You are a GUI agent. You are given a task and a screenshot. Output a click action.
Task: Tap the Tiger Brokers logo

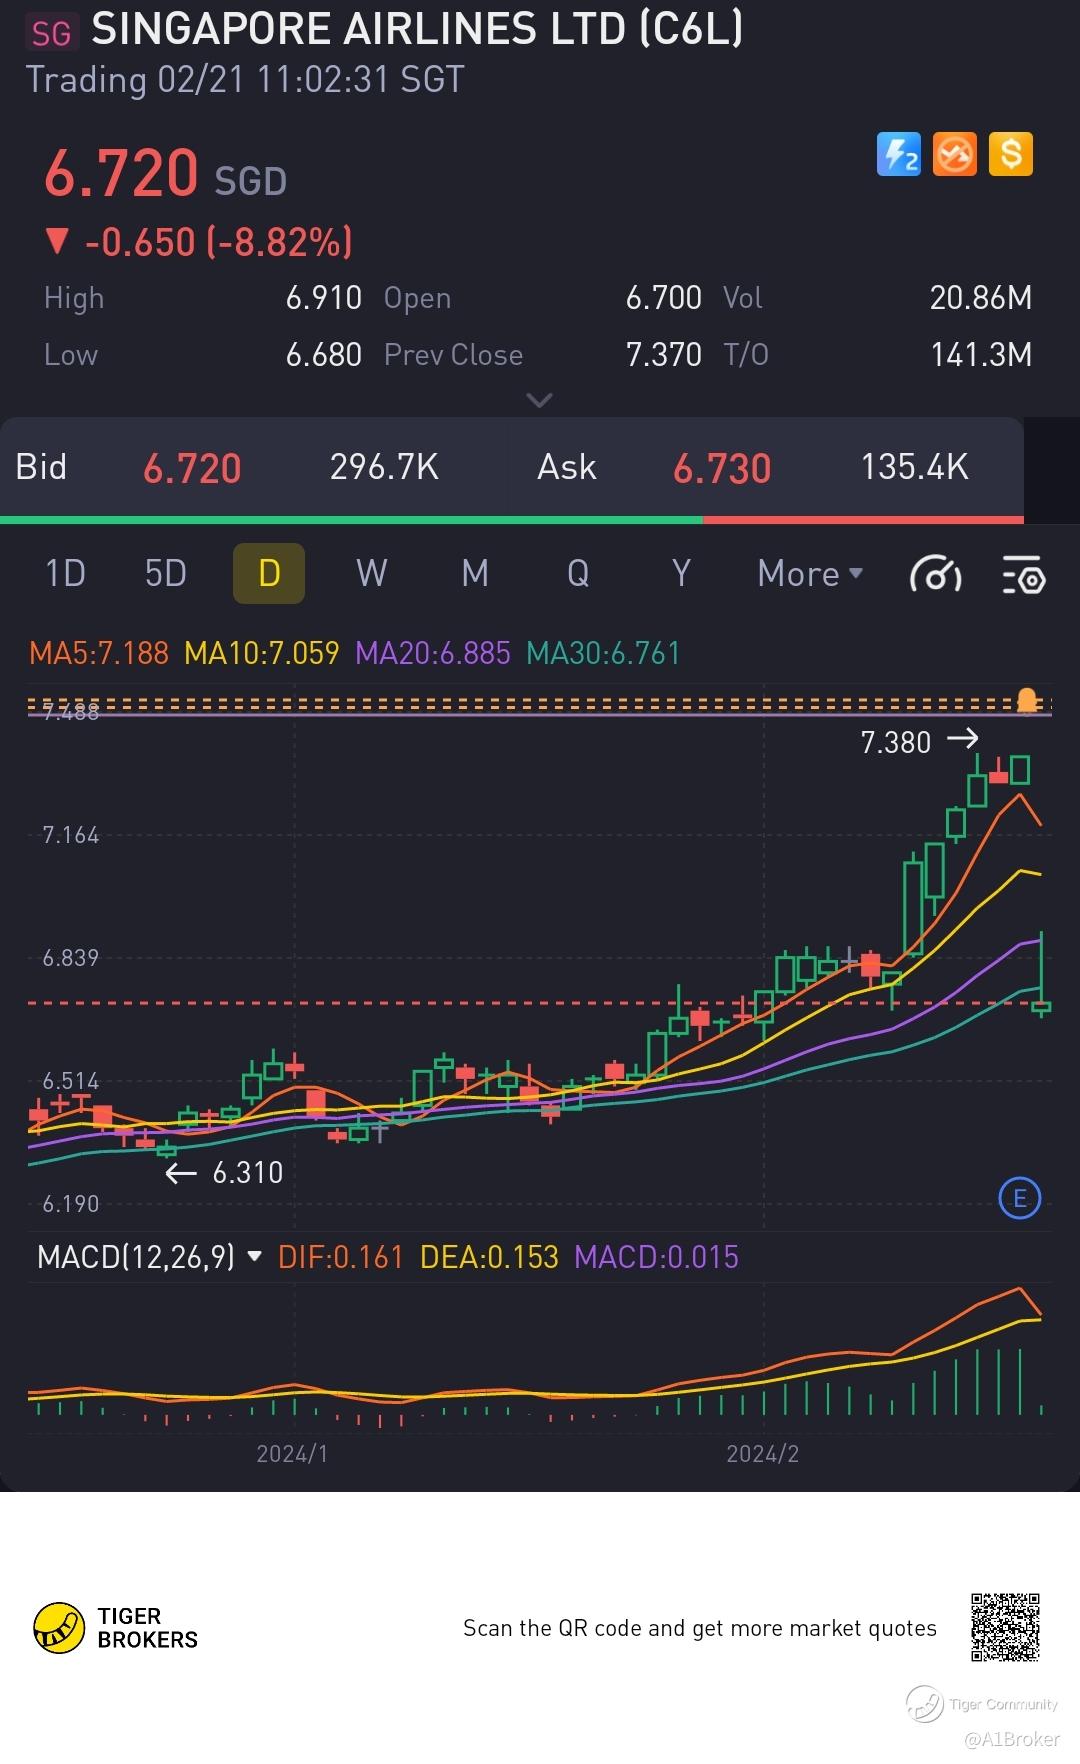(116, 1628)
